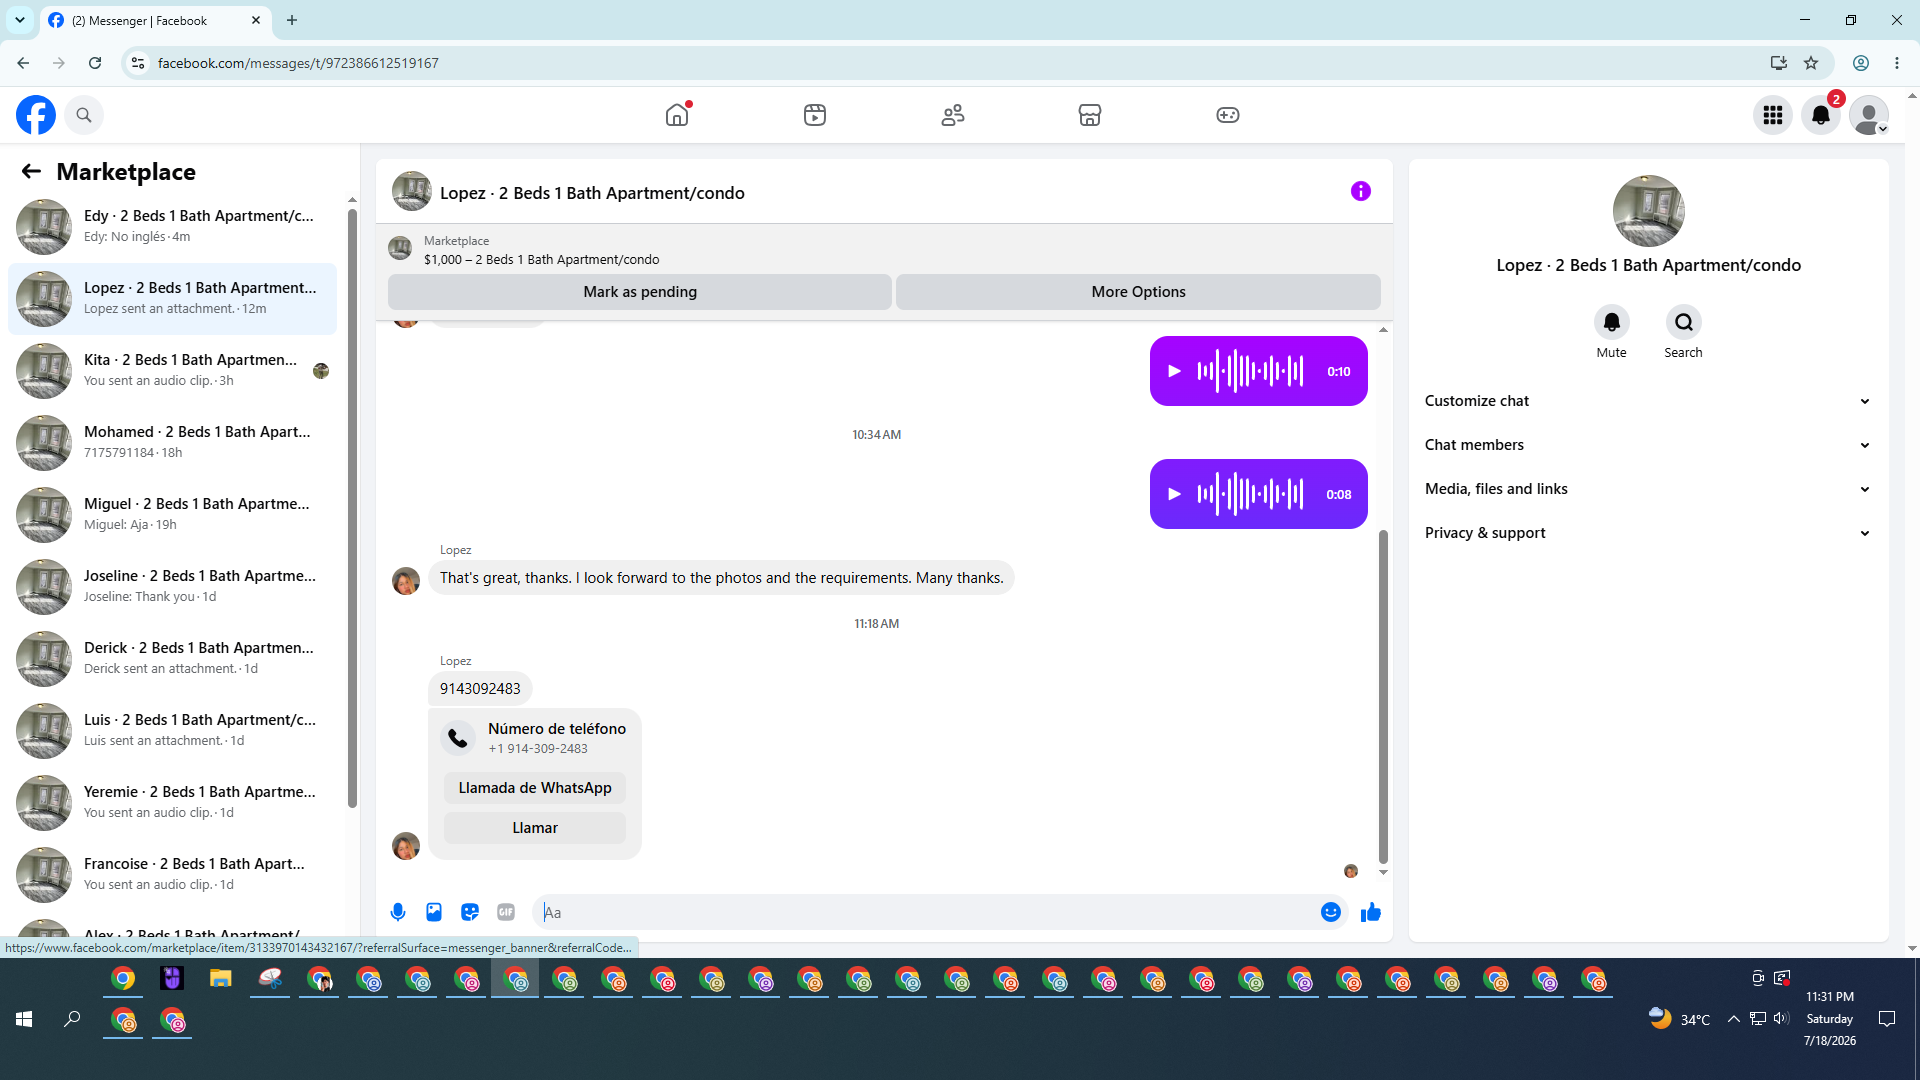Open the emoji picker in message box
Viewport: 1920px width, 1080px height.
[1331, 912]
